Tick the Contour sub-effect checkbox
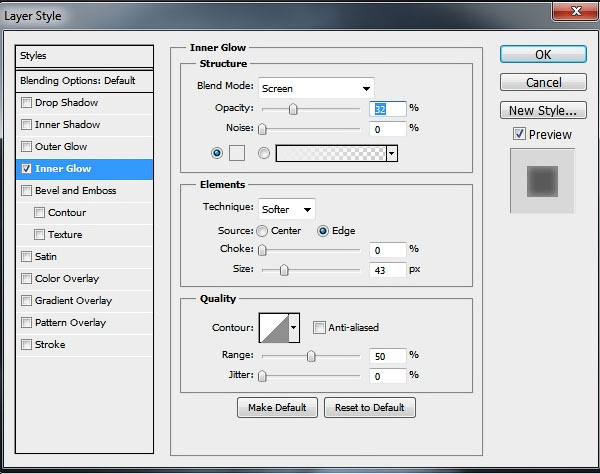The image size is (600, 474). point(39,213)
